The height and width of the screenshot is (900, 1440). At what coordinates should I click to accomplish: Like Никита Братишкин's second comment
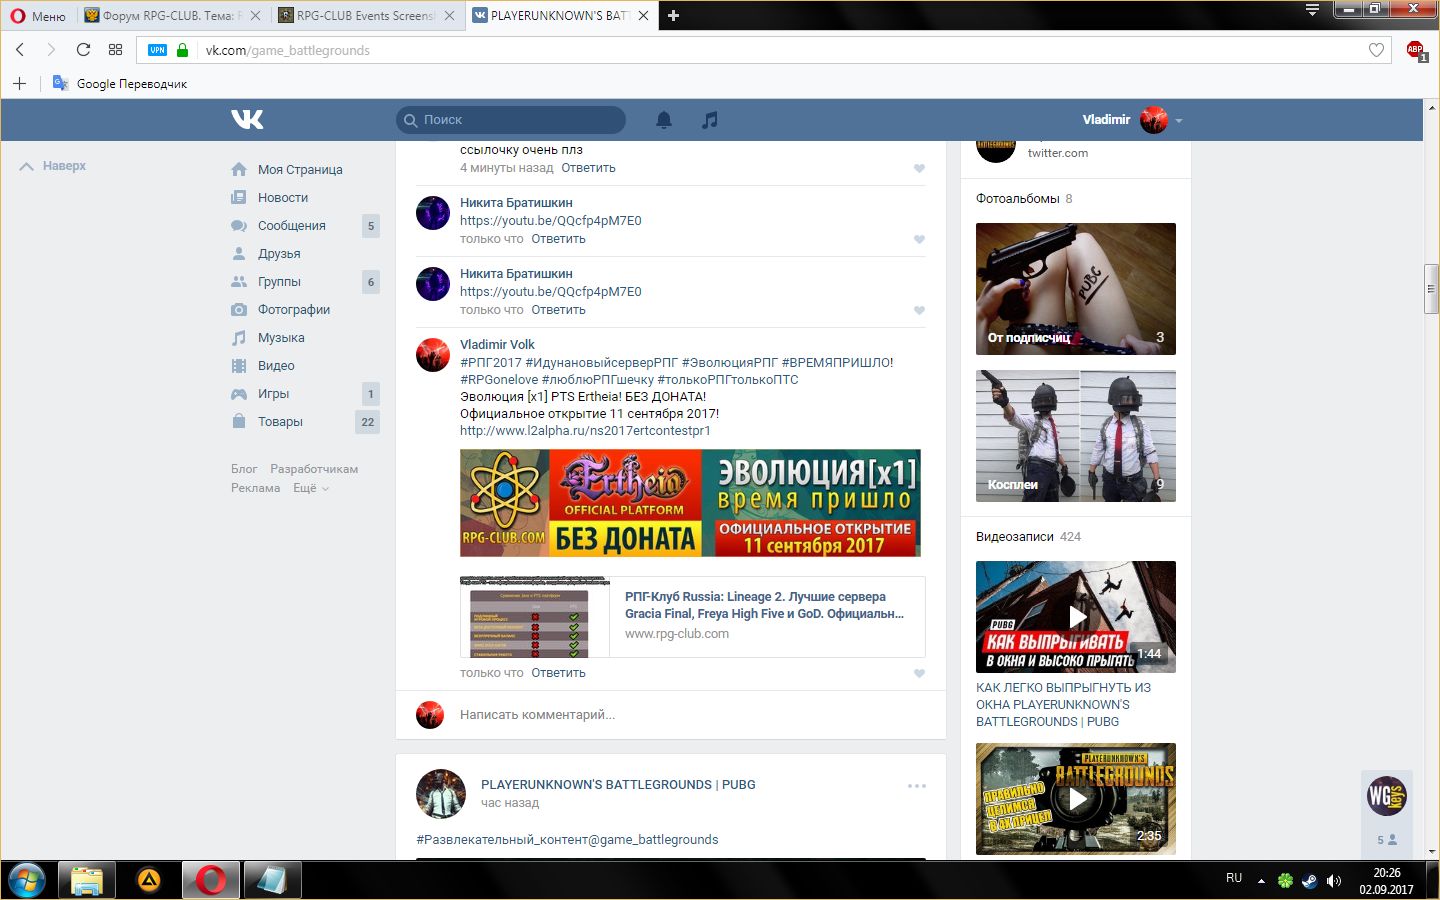click(x=919, y=310)
